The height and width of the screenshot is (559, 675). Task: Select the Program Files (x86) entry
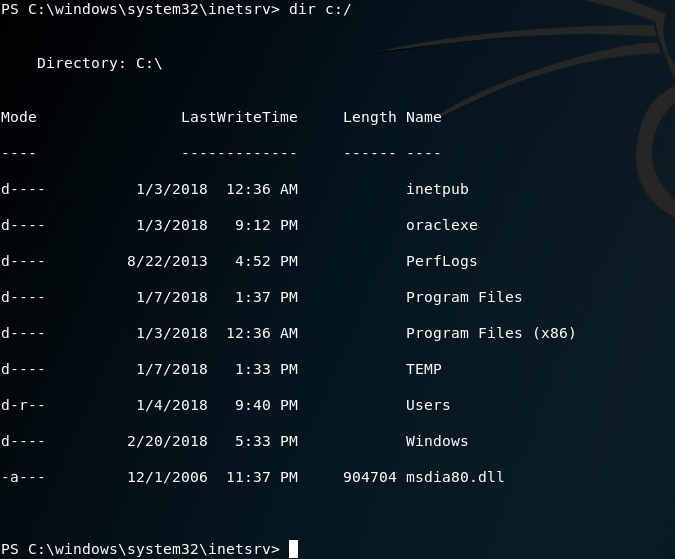[x=490, y=333]
